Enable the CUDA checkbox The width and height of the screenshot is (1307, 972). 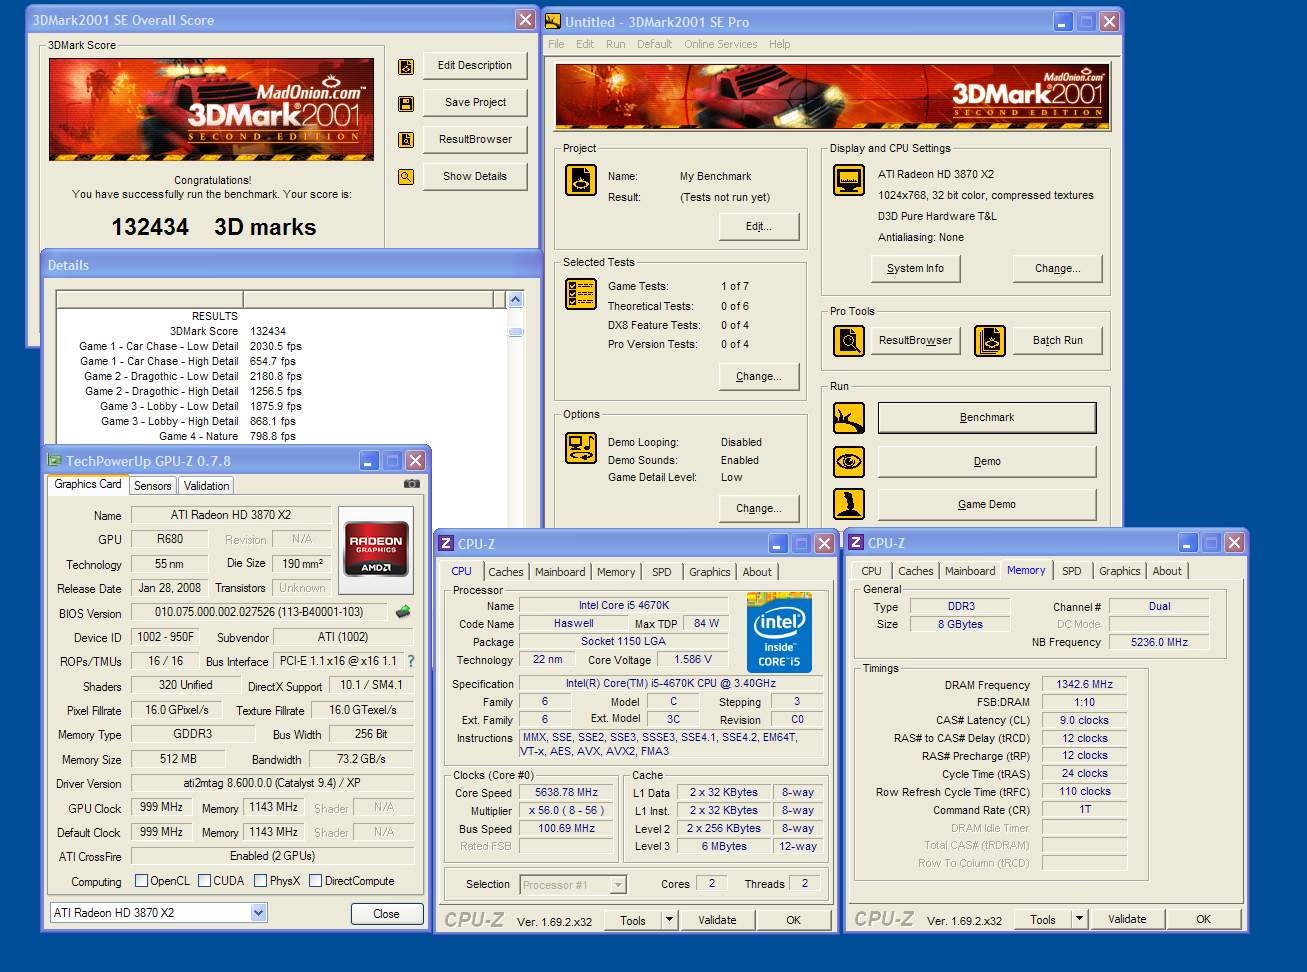coord(204,881)
